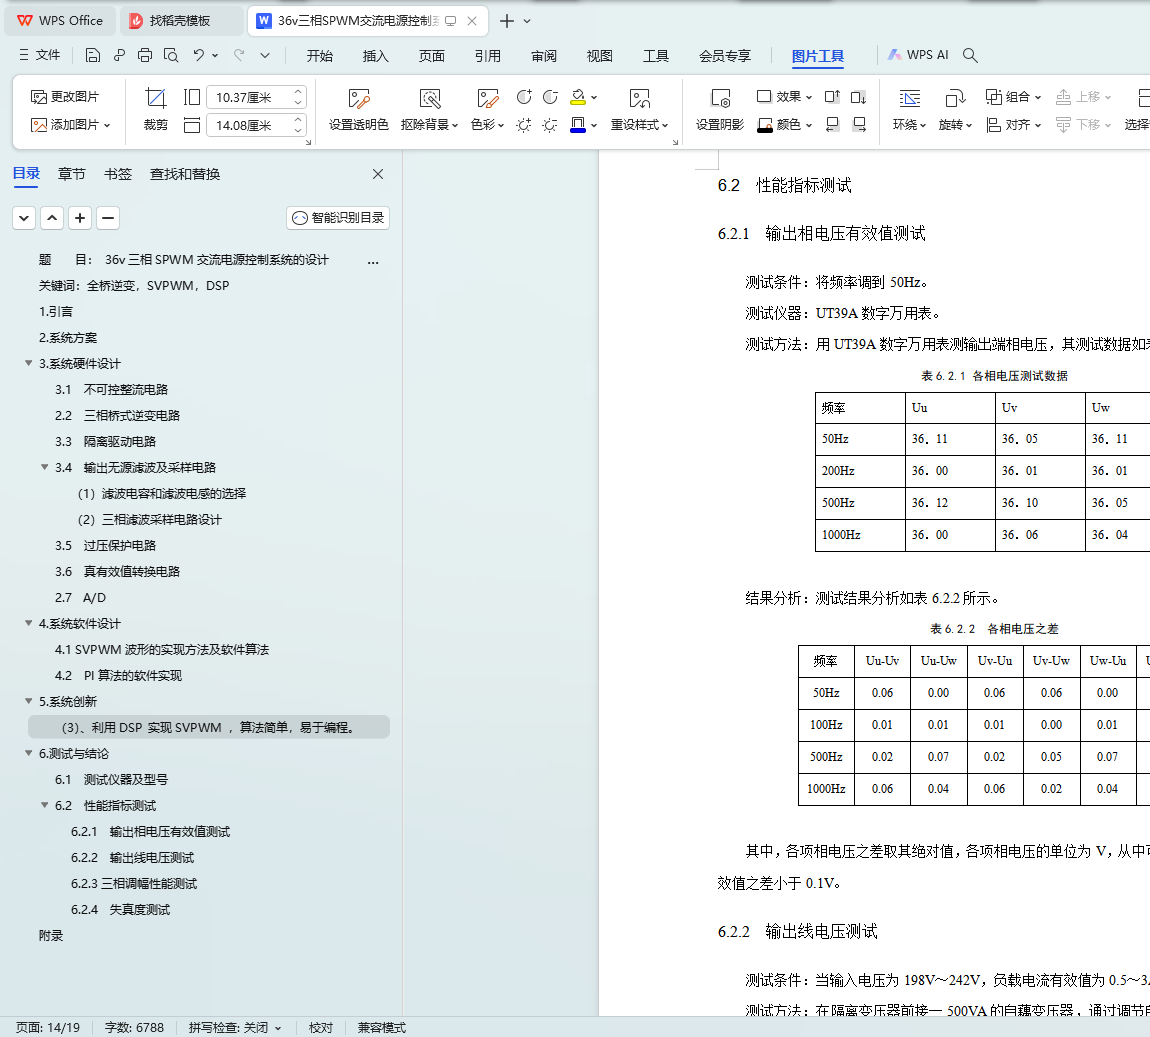Screen dimensions: 1150x1037
Task: Switch to the 审阅 (Review) ribbon tab
Action: pos(543,56)
